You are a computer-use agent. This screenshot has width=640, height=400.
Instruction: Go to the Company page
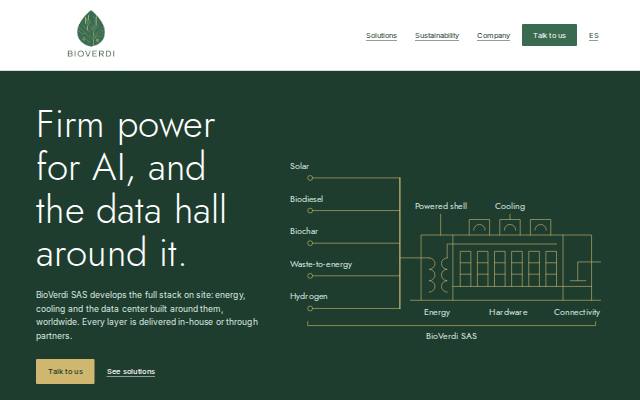tap(493, 36)
